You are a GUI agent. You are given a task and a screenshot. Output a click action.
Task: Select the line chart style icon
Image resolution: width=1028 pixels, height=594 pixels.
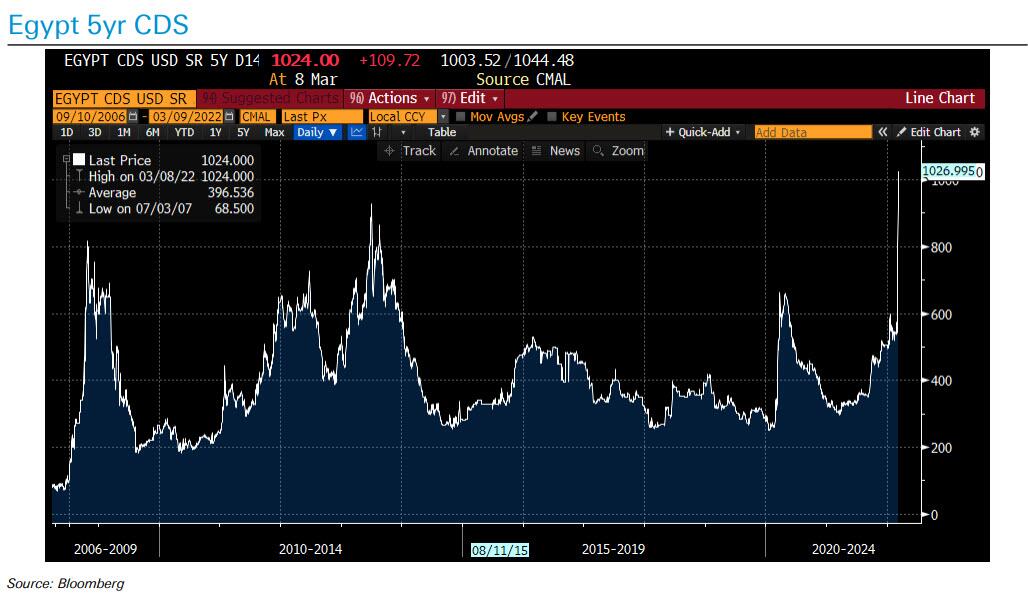357,132
